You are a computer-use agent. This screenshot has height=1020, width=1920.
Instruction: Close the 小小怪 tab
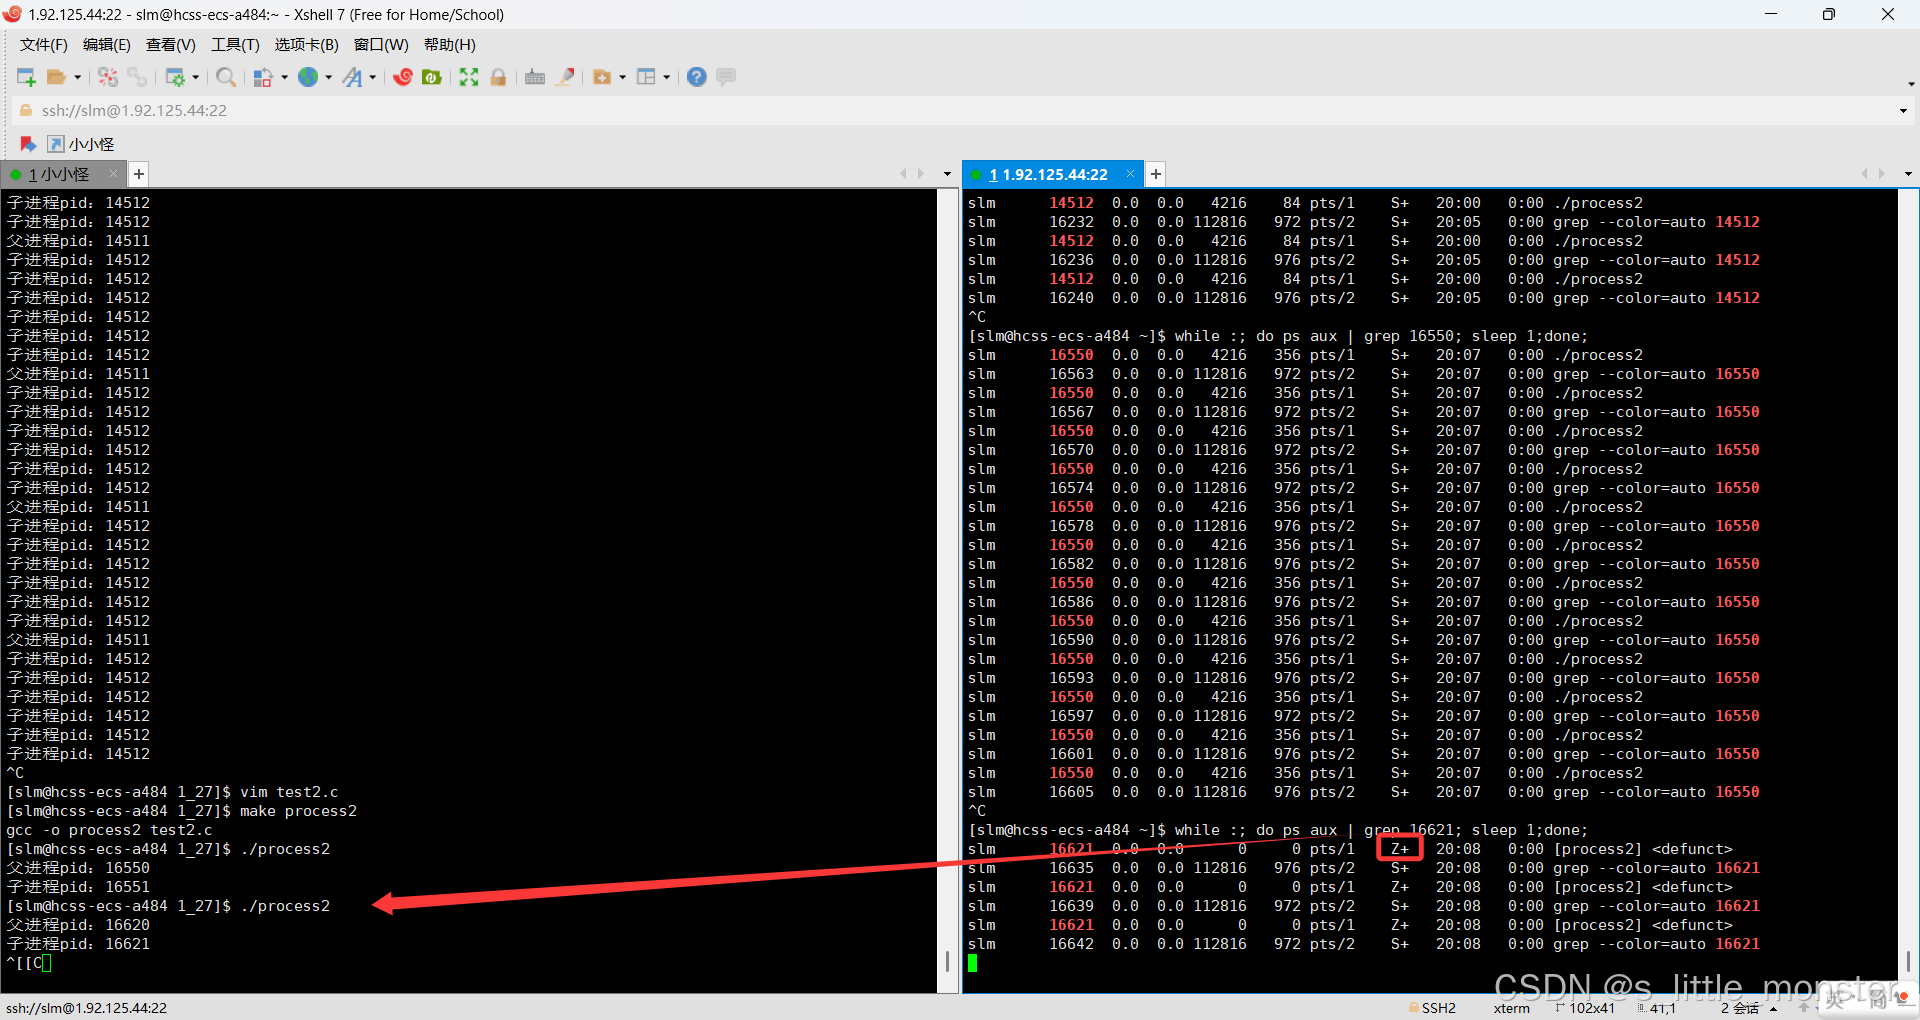pos(113,174)
